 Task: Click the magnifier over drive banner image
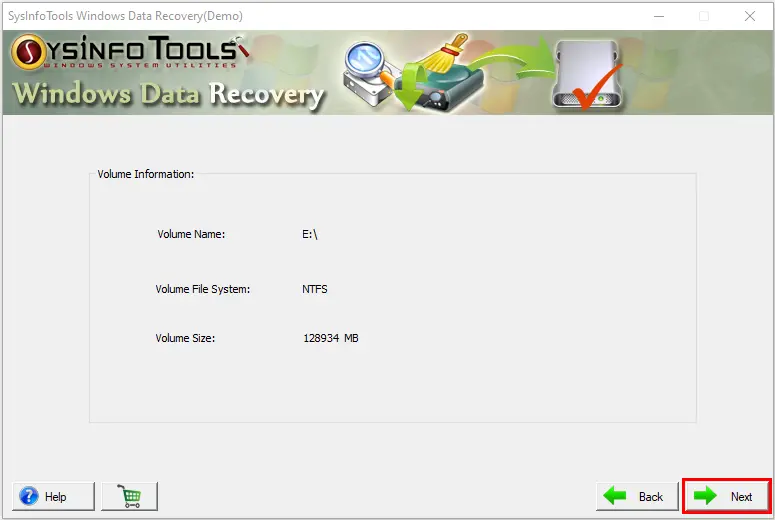pyautogui.click(x=366, y=72)
